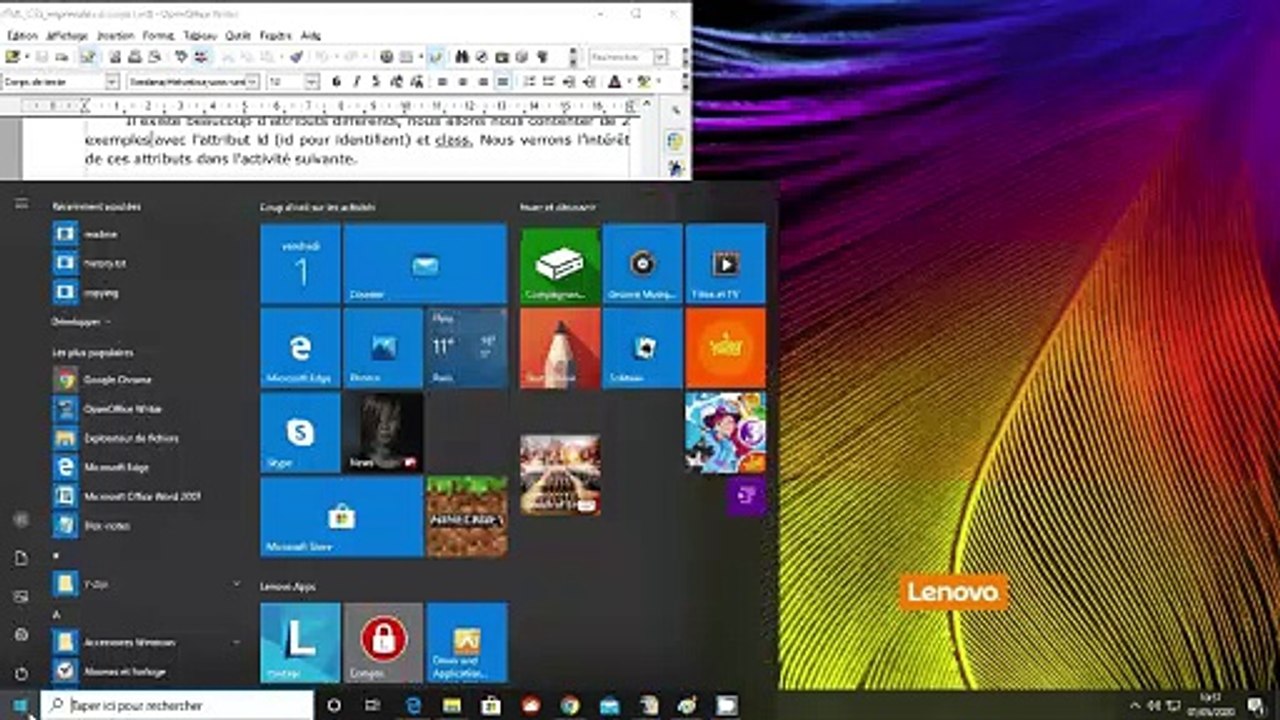
Task: Open Alarmes et horloge app entry
Action: coord(147,671)
